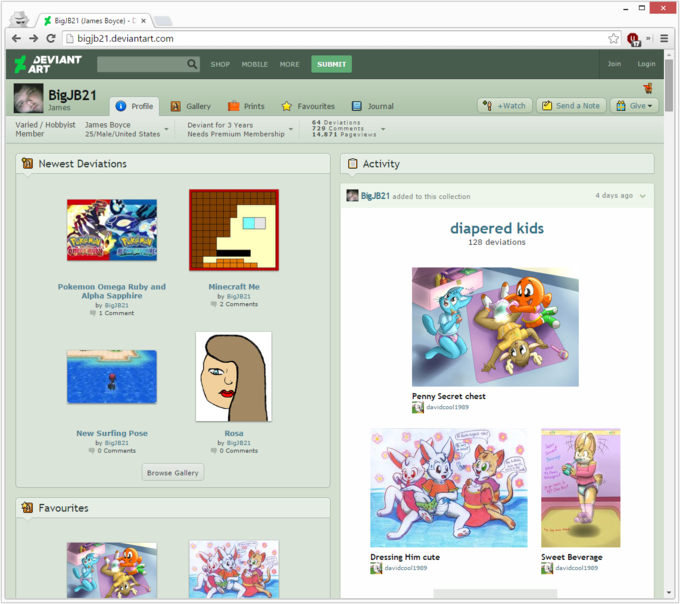This screenshot has height=604, width=680.
Task: Click the page vertical scrollbar thumb
Action: pos(669,85)
